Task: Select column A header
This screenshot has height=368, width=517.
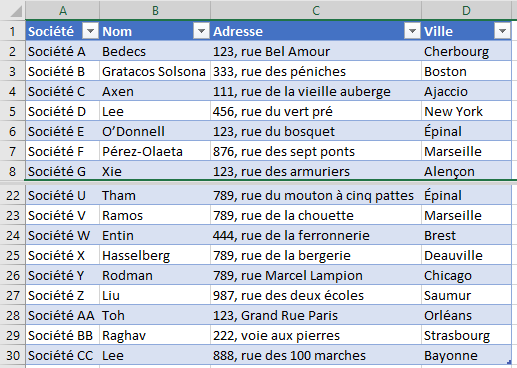Action: [x=63, y=11]
